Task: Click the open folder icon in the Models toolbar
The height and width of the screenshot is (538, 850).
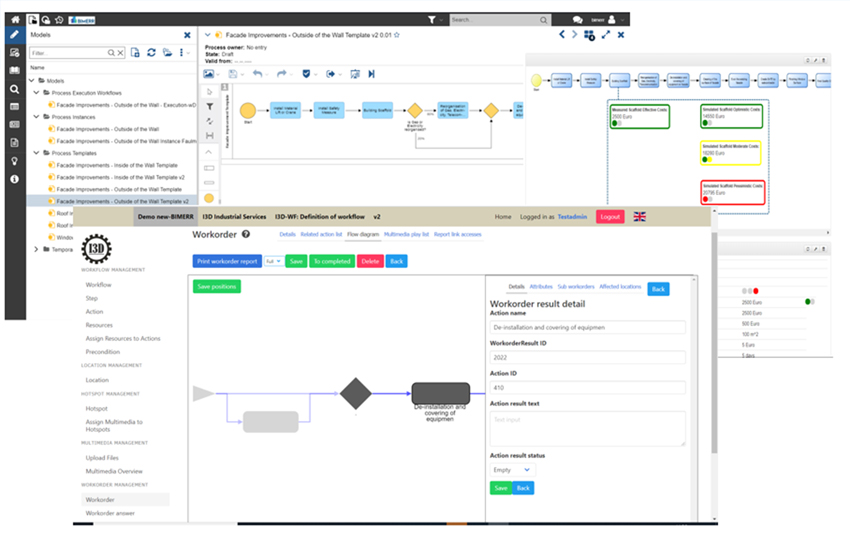Action: pos(168,53)
